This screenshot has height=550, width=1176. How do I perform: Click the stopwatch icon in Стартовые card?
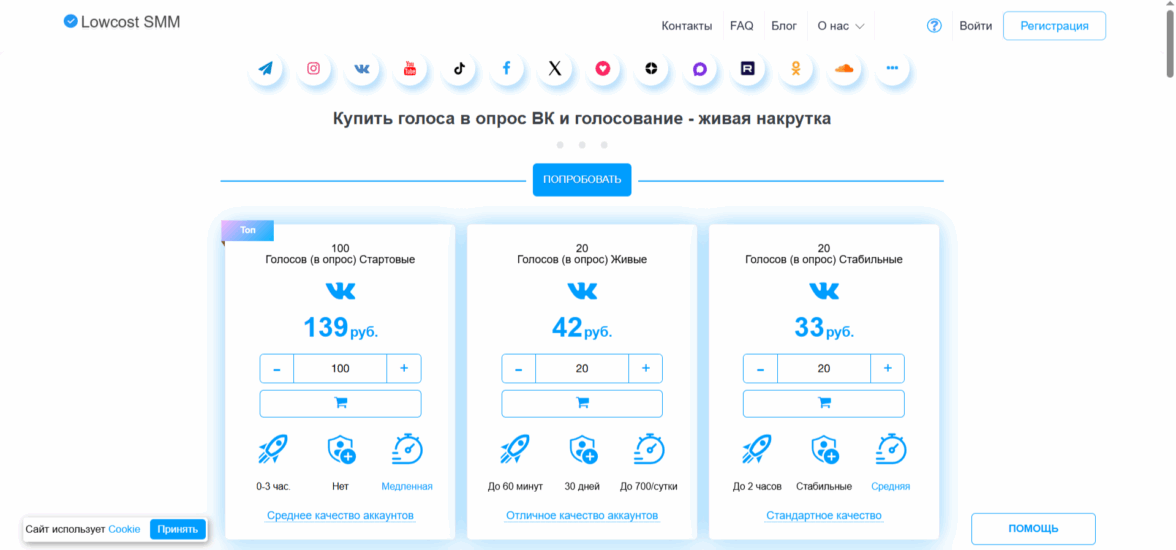tap(407, 449)
